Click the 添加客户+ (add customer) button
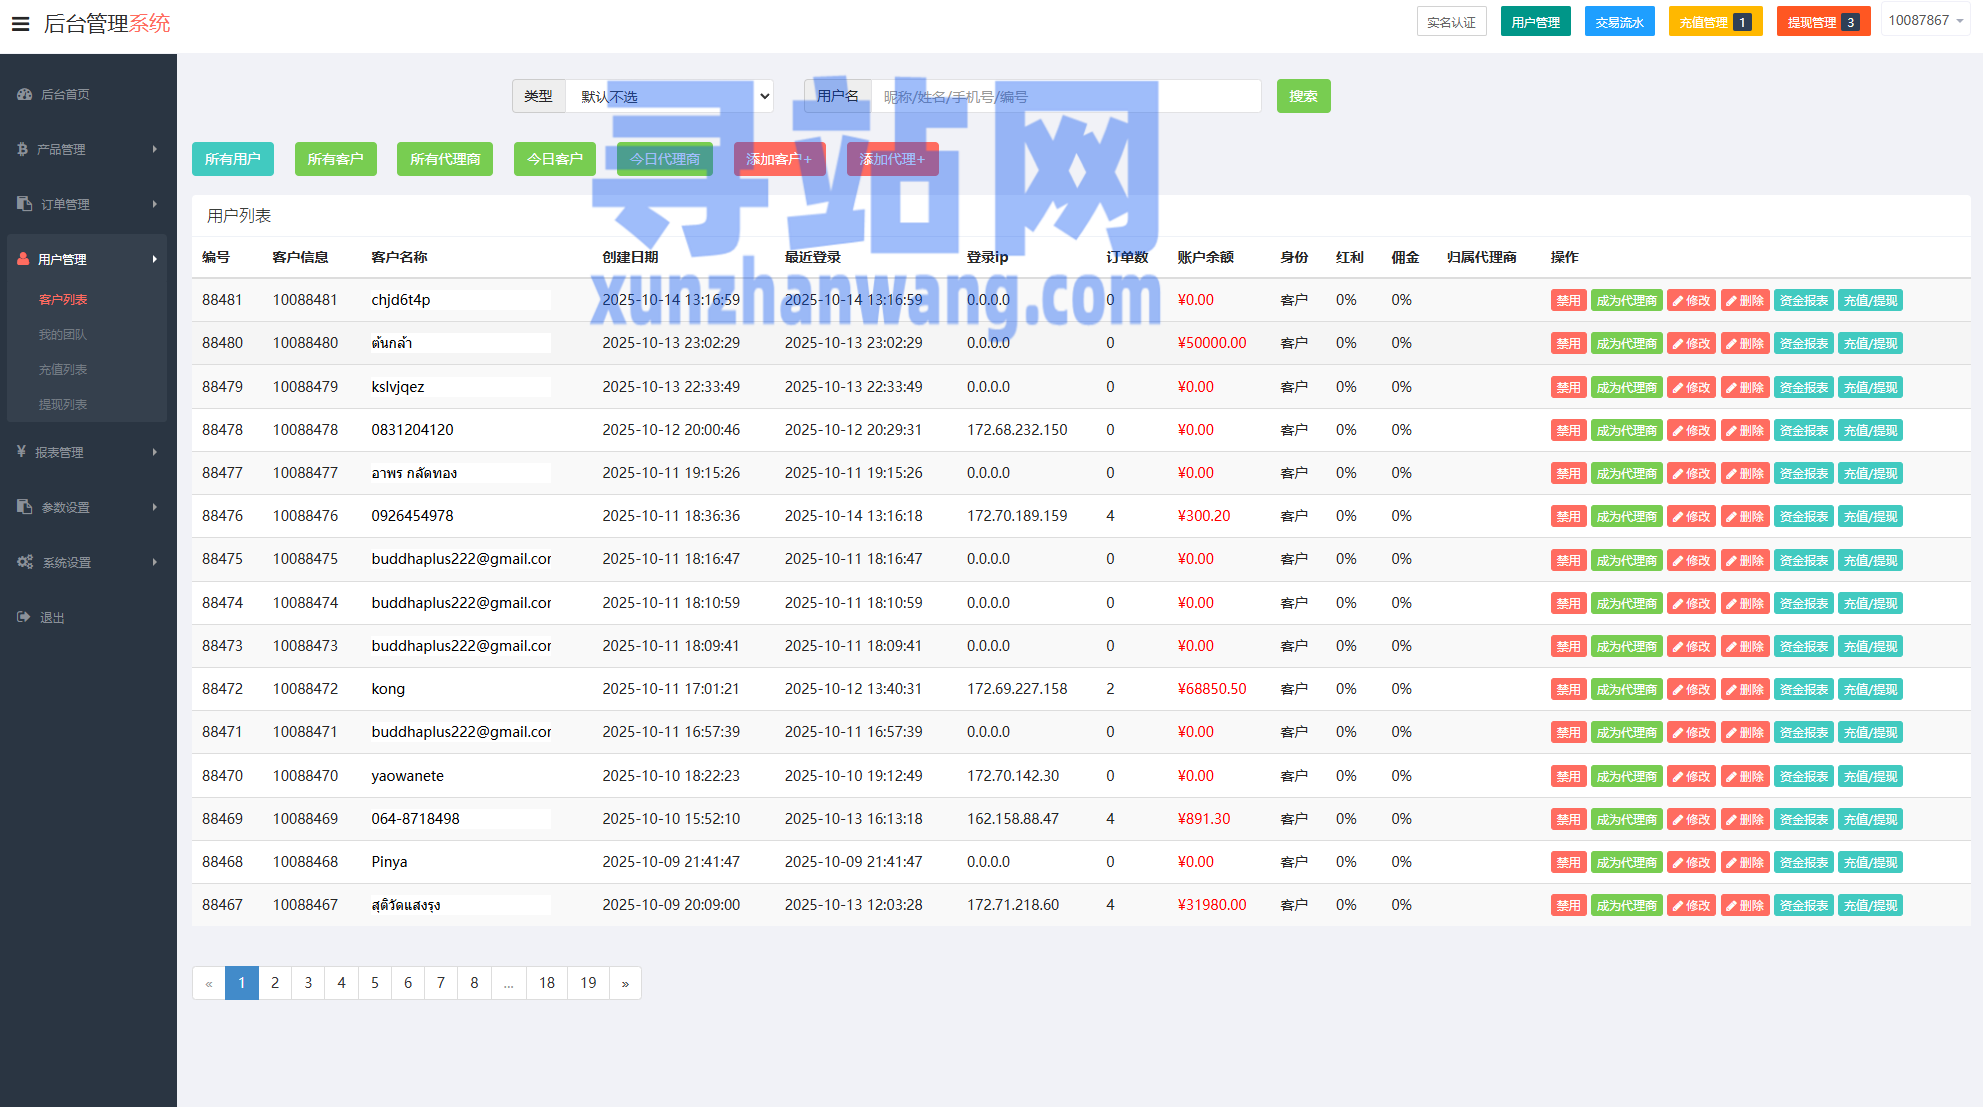 [778, 159]
